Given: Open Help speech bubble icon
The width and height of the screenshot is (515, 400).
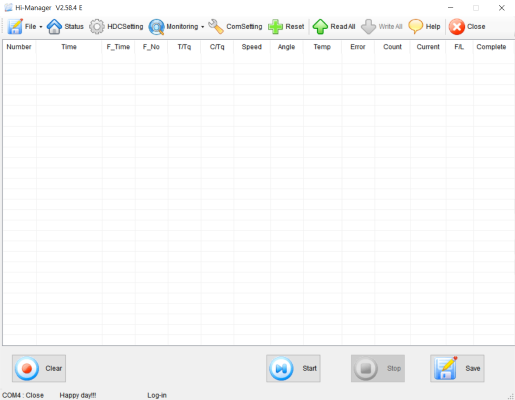Looking at the screenshot, I should point(415,26).
